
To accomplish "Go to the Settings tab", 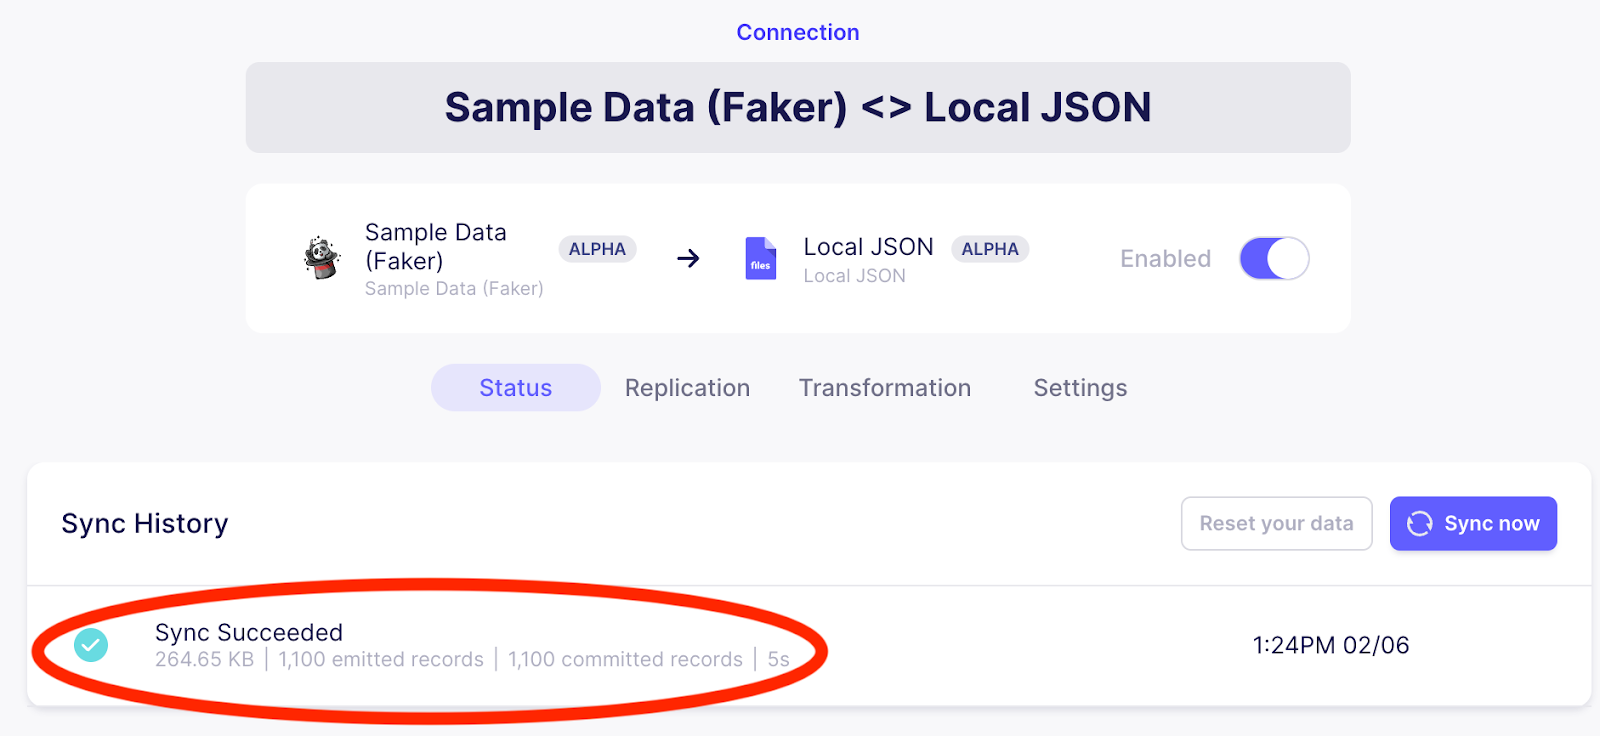I will 1080,388.
